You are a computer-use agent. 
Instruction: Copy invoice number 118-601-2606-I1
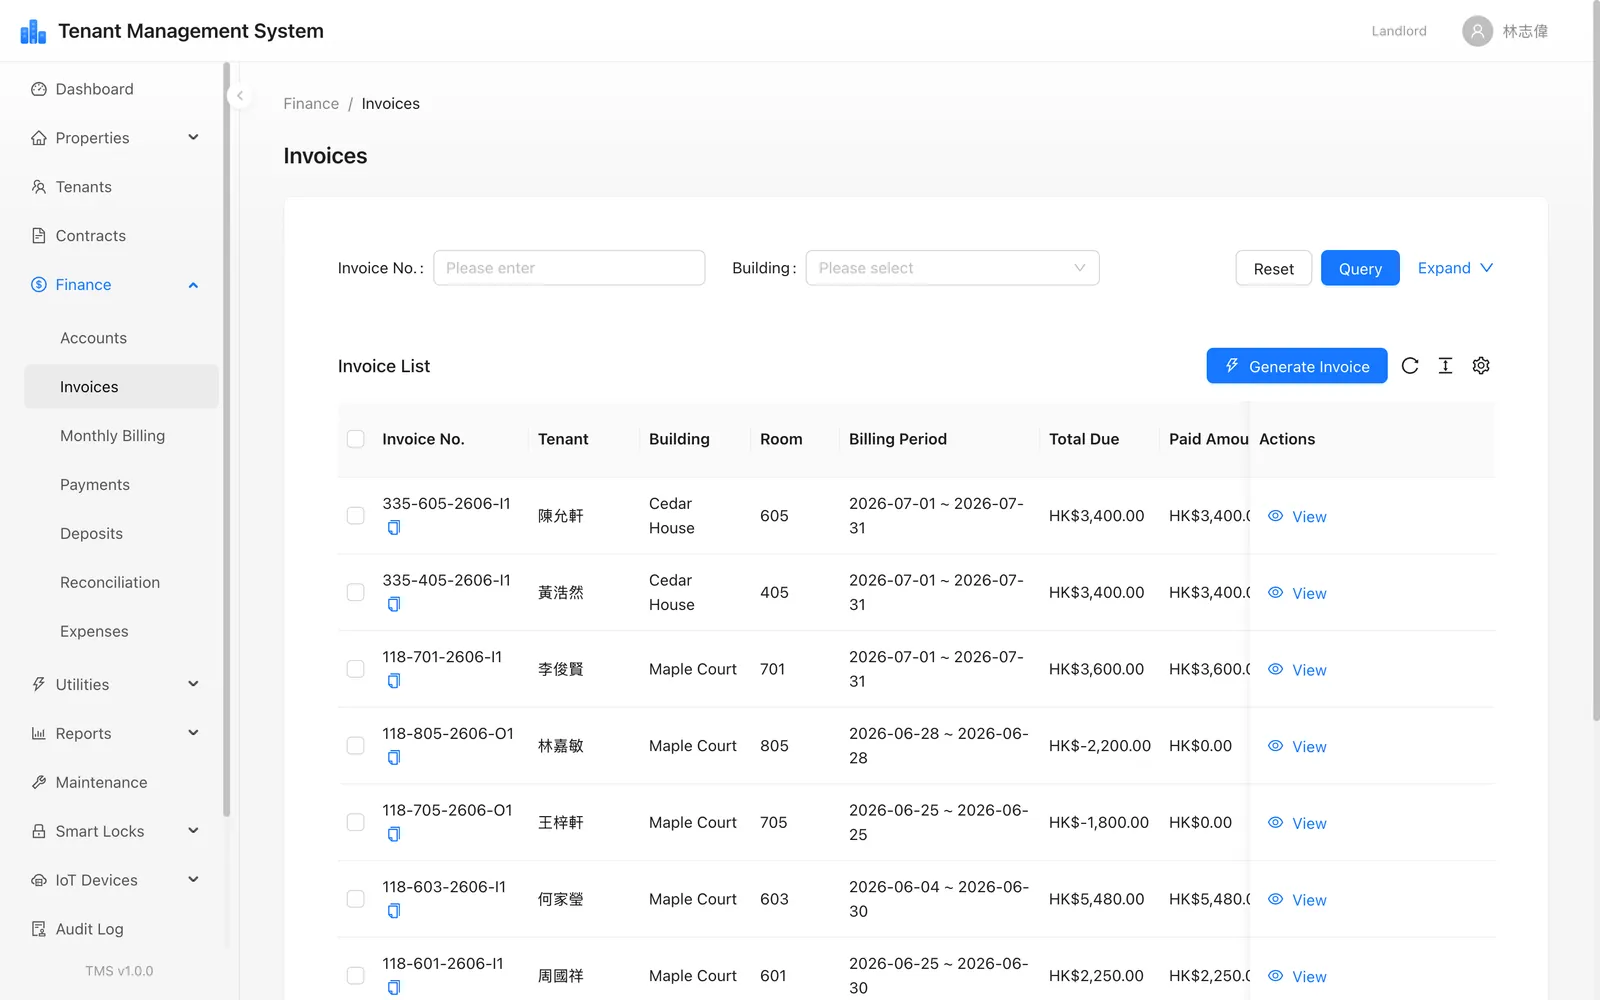coord(394,988)
